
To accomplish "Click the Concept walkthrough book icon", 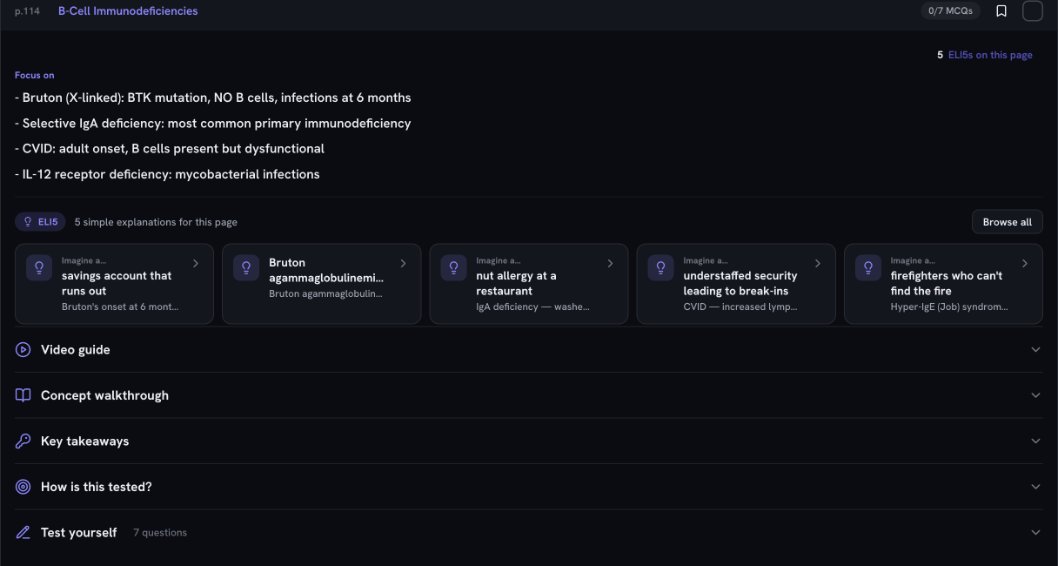I will coord(23,395).
